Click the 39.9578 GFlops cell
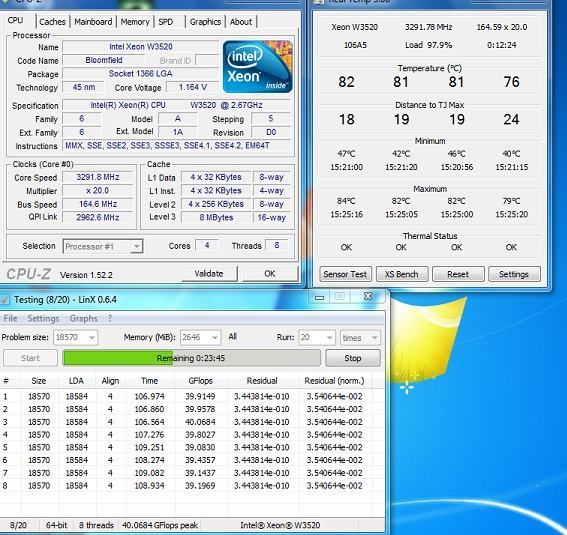The image size is (567, 535). 200,409
